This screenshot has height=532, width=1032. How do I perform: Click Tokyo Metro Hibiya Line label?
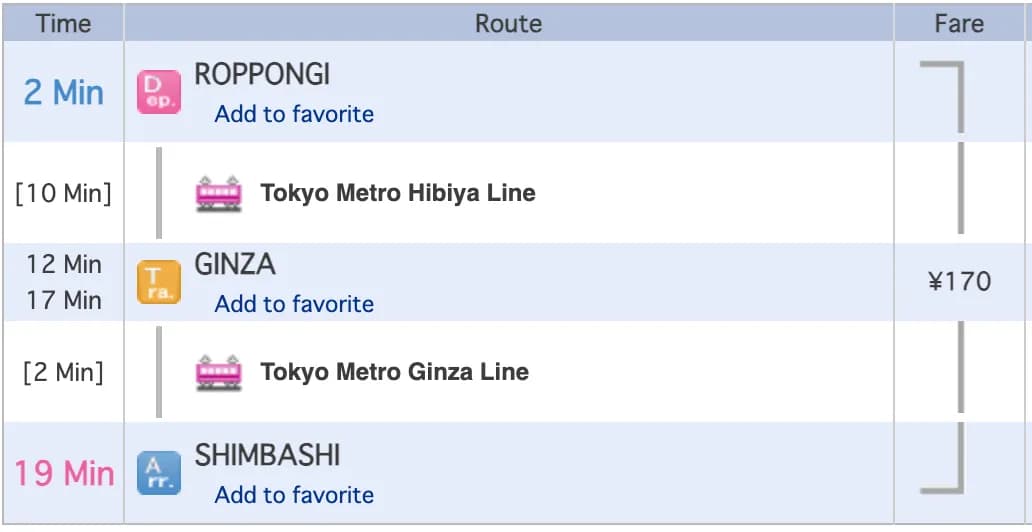pyautogui.click(x=398, y=194)
